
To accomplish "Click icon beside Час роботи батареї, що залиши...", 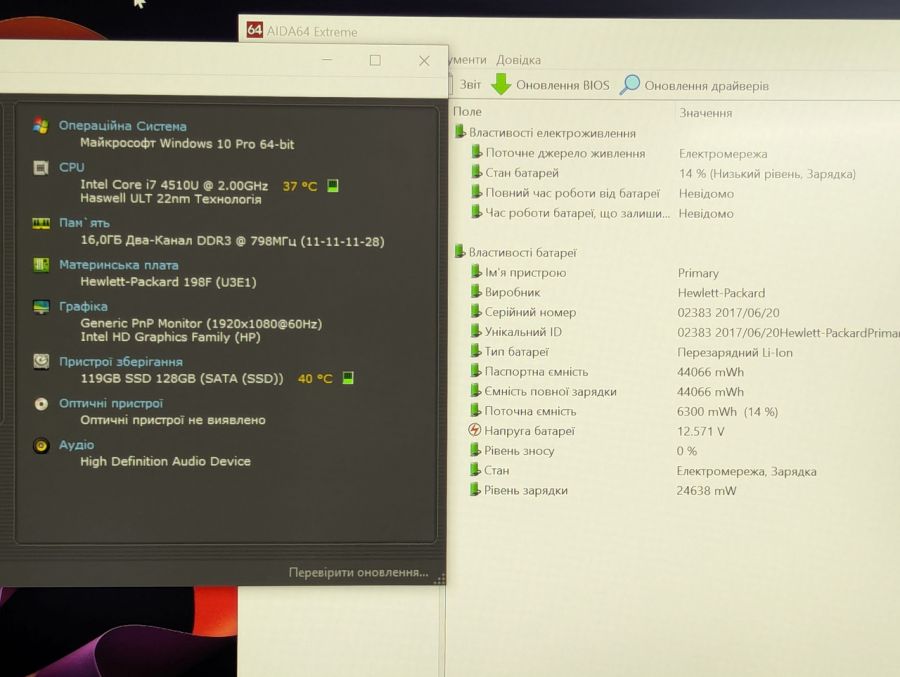I will [x=476, y=212].
